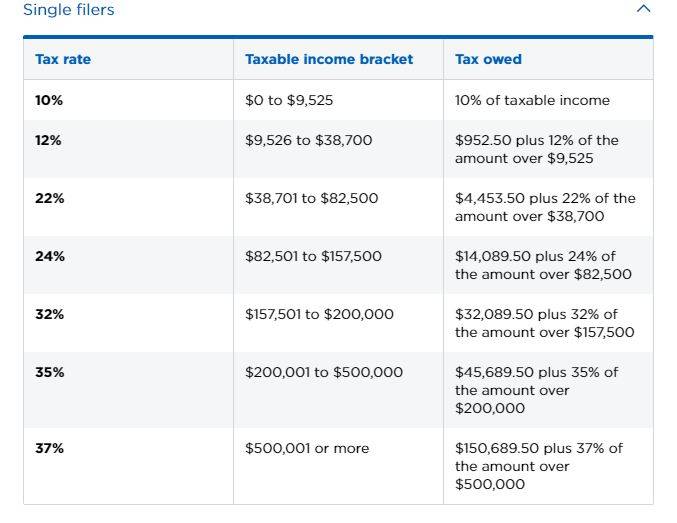Click the $82,501 to $157,500 bracket cell
Screen dimensions: 677x523
coord(313,256)
